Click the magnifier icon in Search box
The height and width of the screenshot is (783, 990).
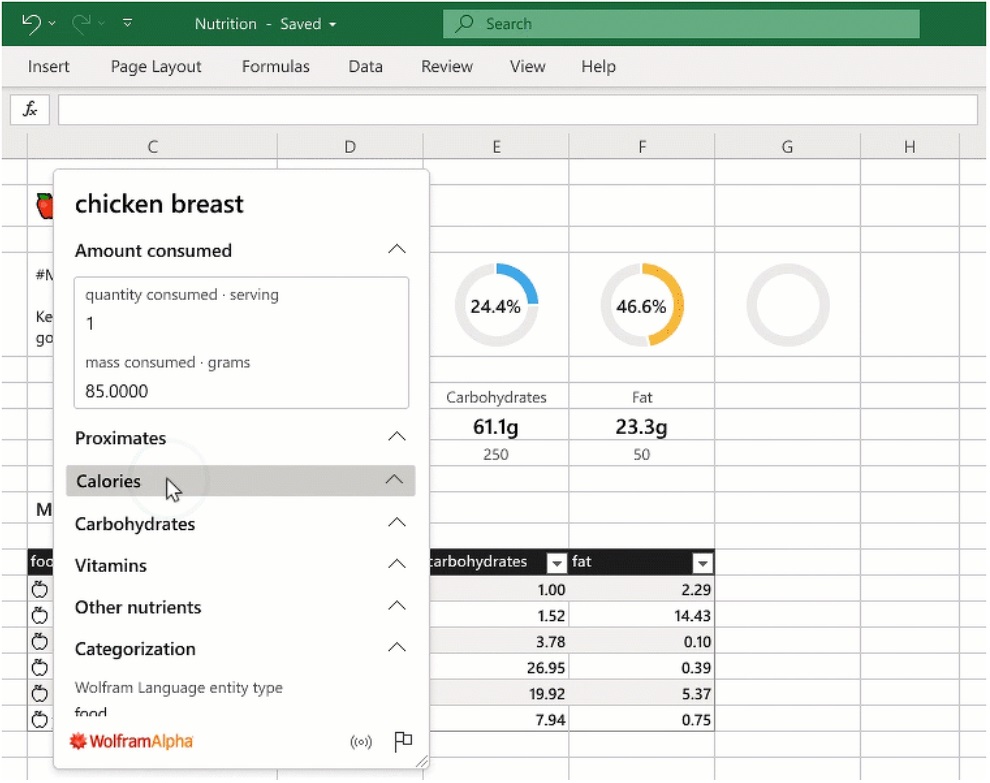[x=465, y=24]
